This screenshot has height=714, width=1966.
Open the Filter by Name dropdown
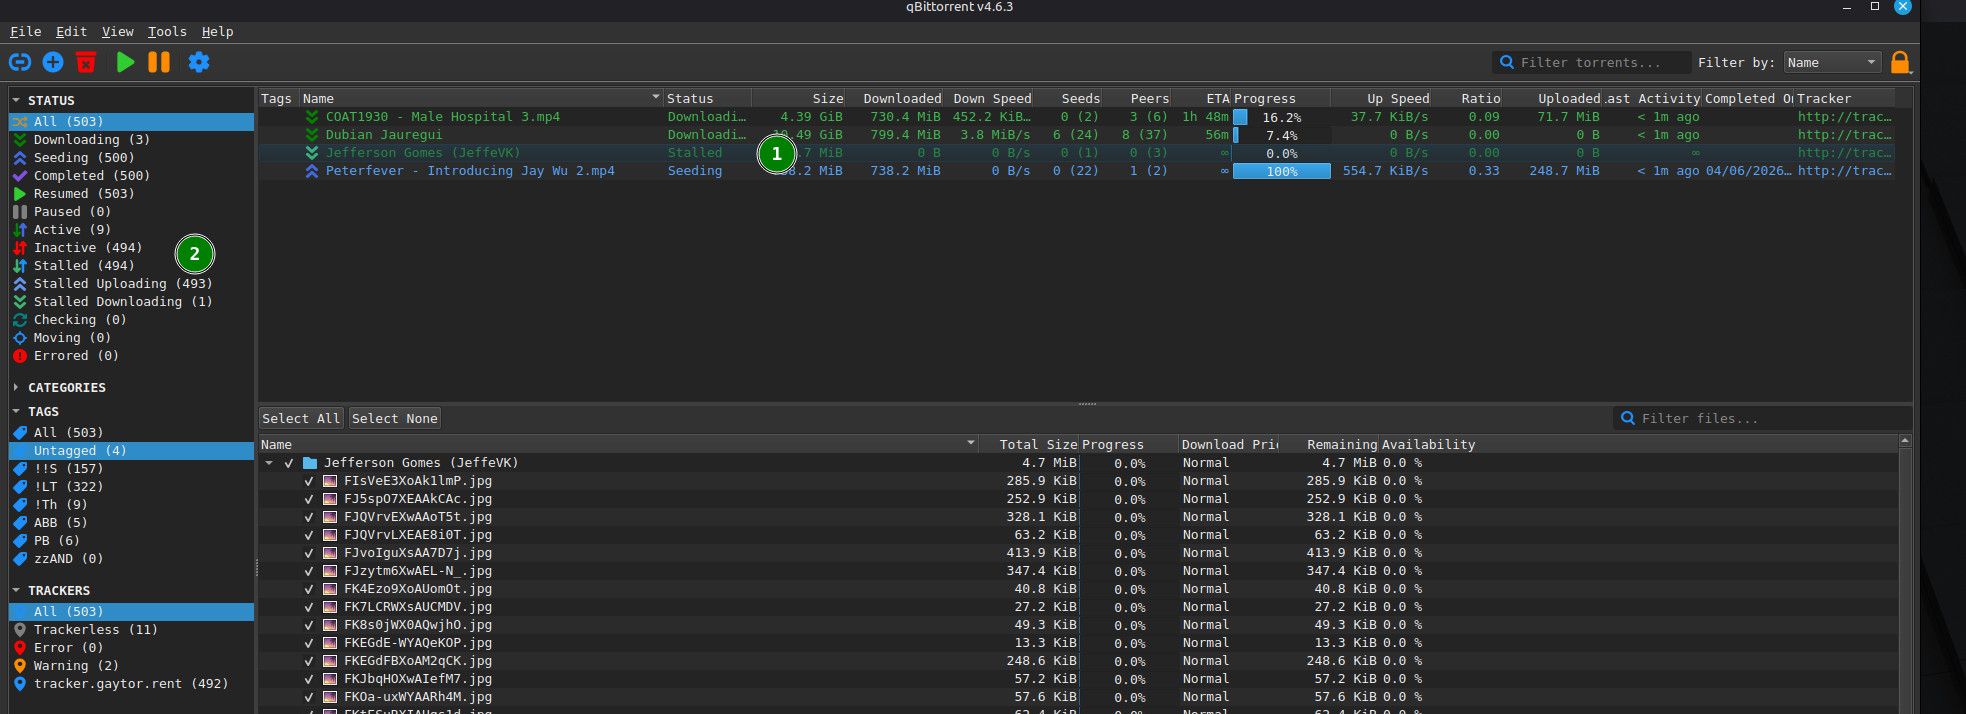[1832, 62]
